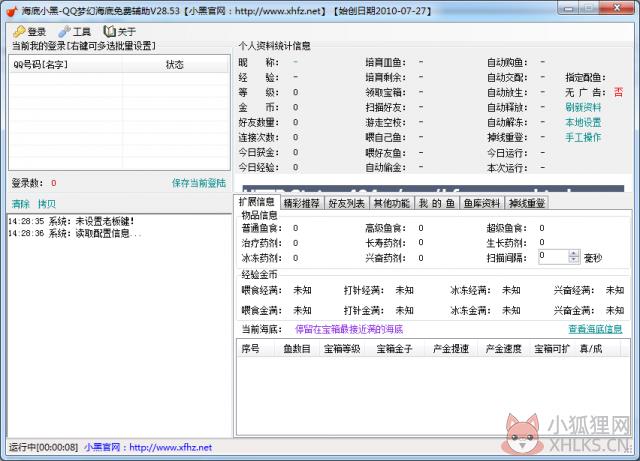Click the 清除 log link
Screen dimensions: 640x461
20,204
